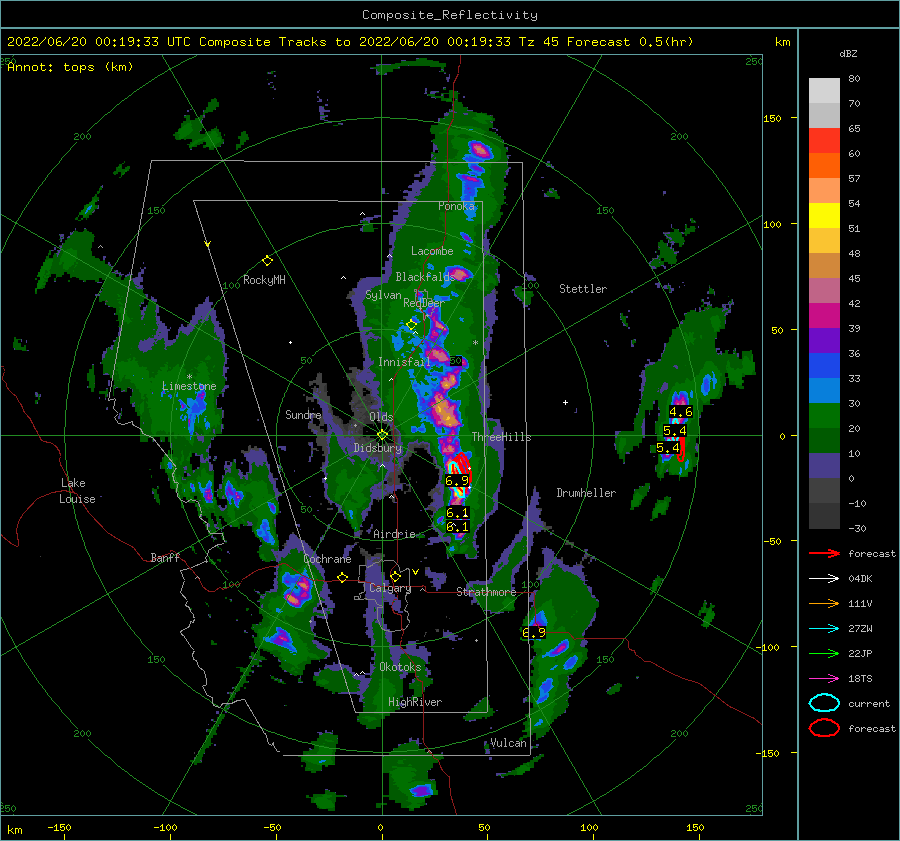Click the Ponoka city label
Image resolution: width=900 pixels, height=841 pixels.
(456, 206)
